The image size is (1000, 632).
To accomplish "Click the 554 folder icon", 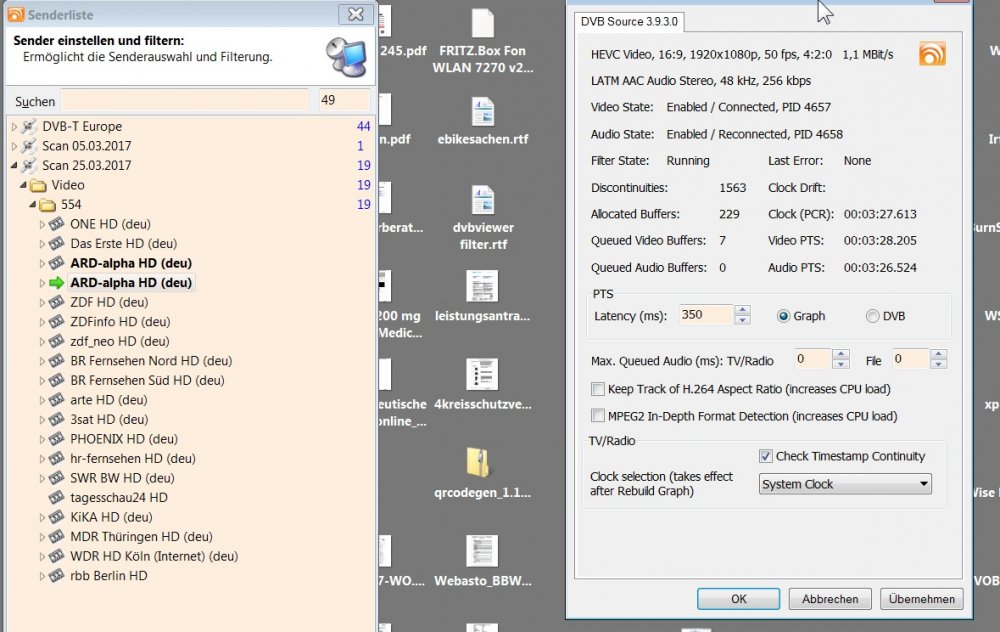I will pyautogui.click(x=48, y=205).
